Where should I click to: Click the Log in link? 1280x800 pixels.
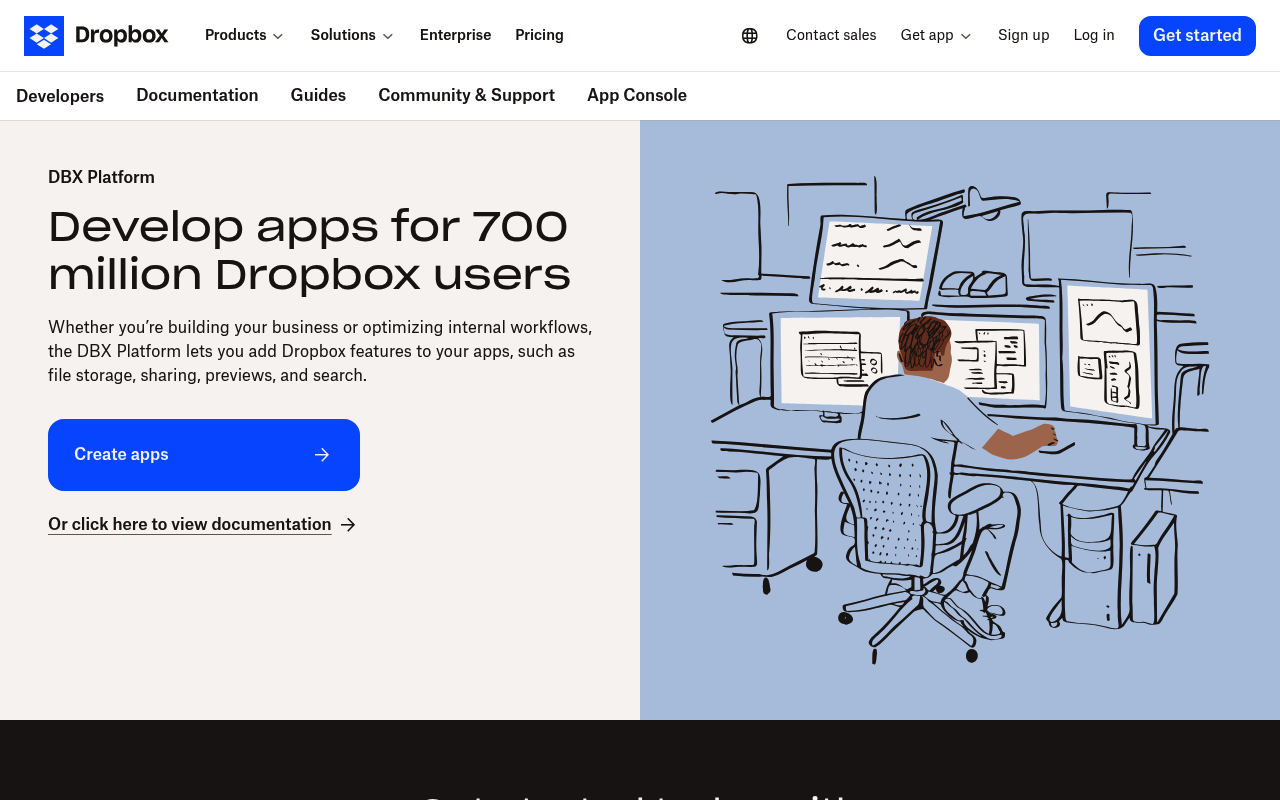[1094, 35]
